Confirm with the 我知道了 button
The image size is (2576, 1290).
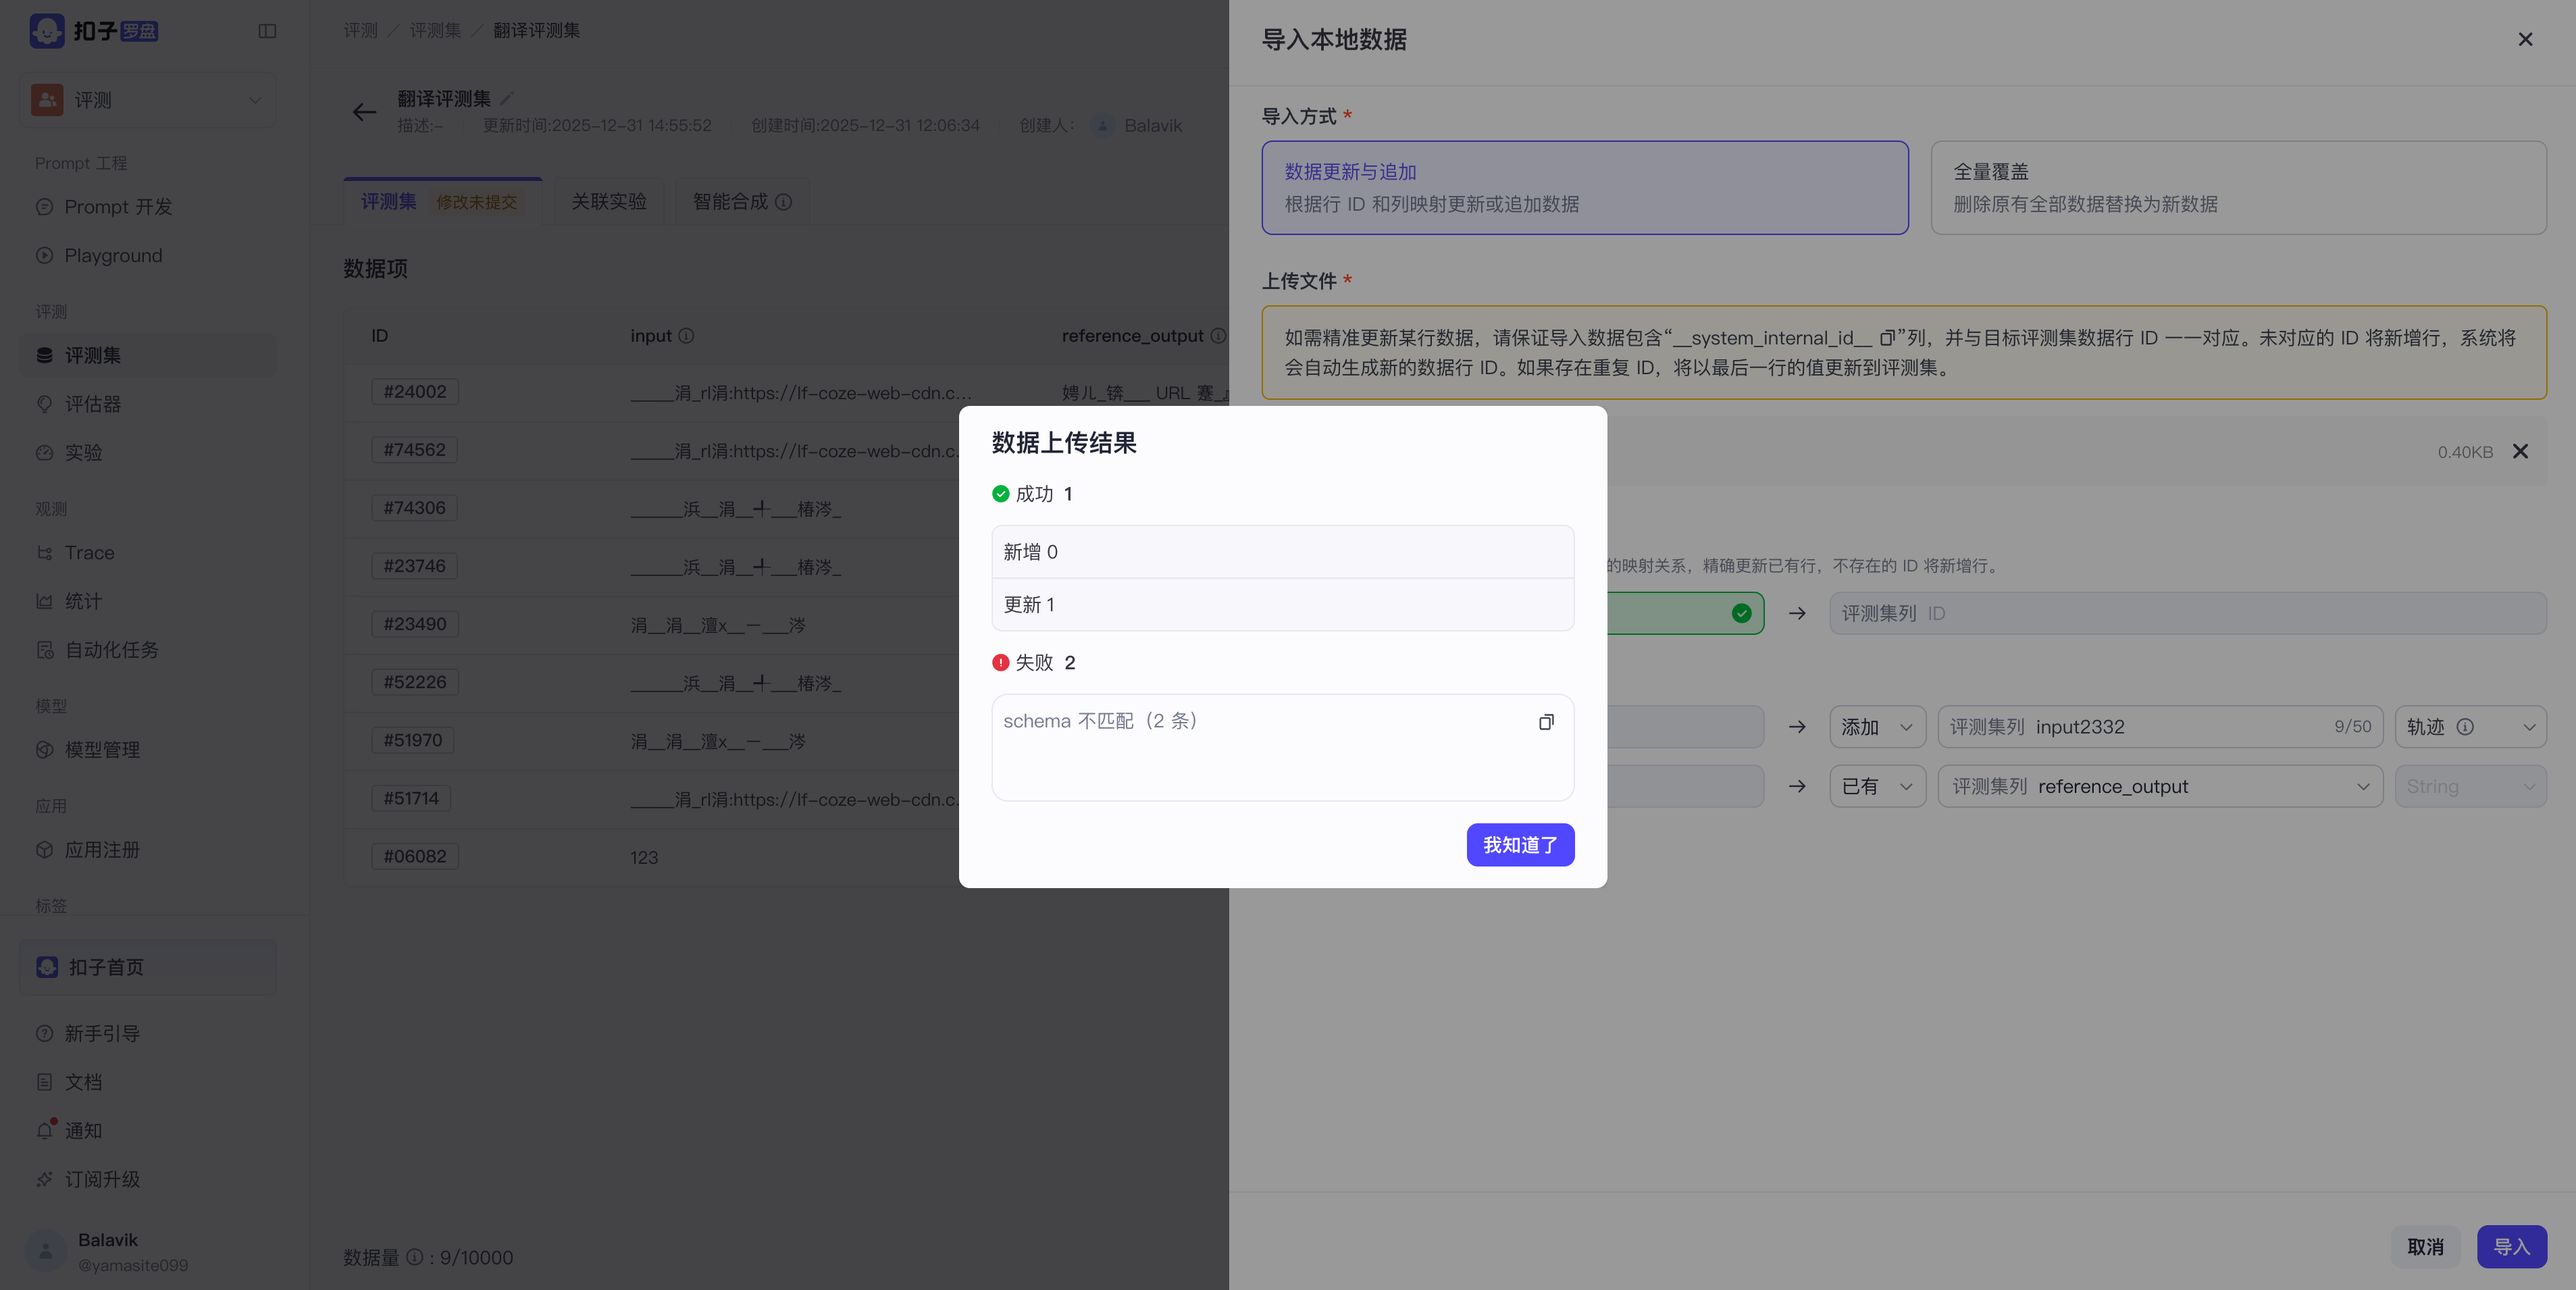1520,845
